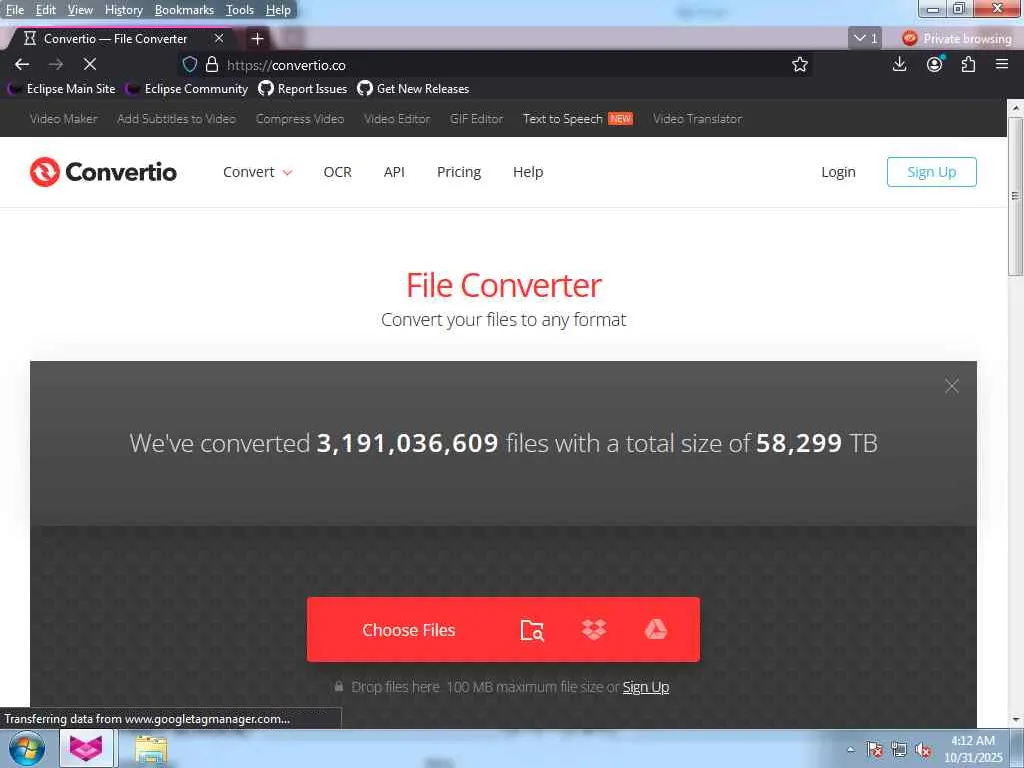Open Add Subtitles to Video link
Screen dimensions: 1024x768
click(176, 119)
